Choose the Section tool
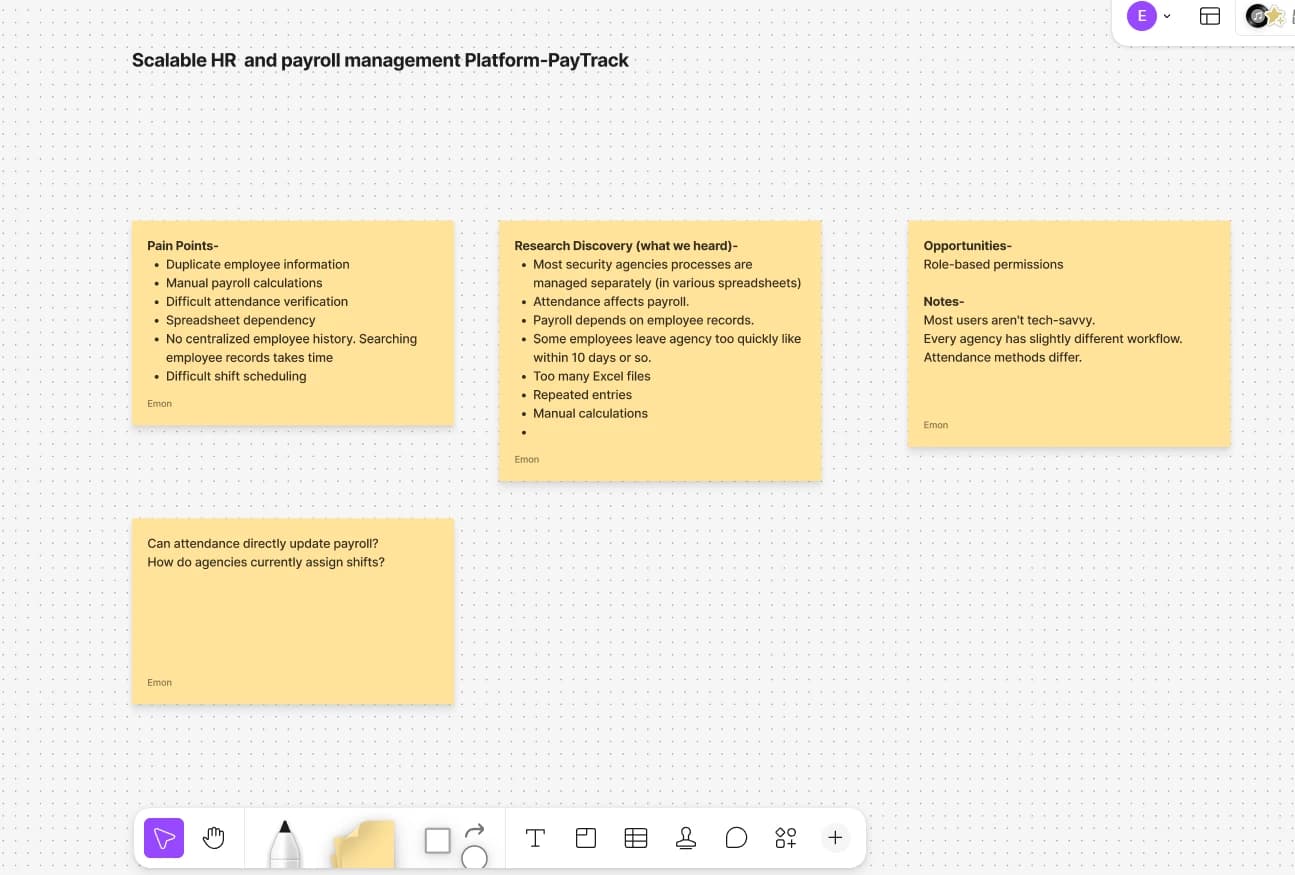 586,838
